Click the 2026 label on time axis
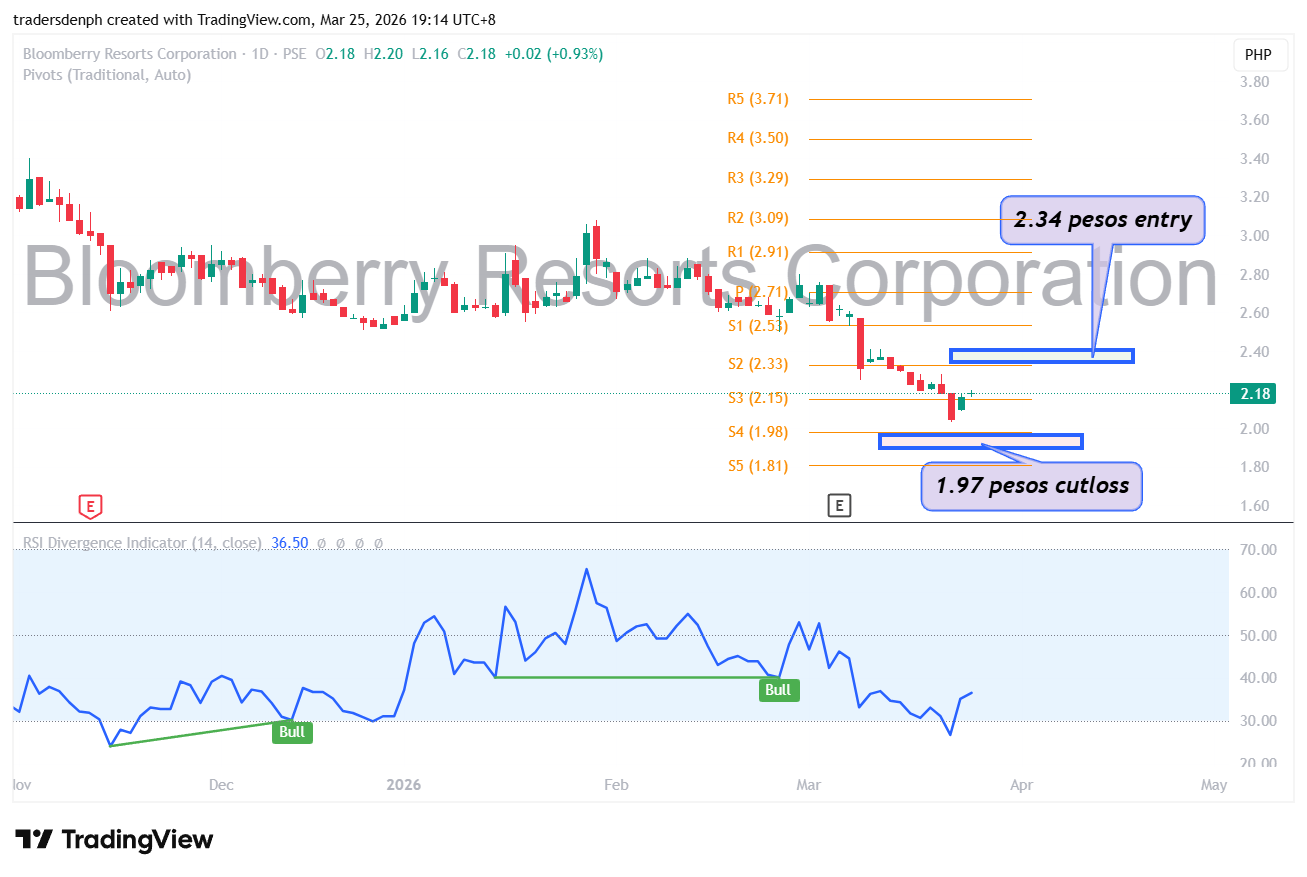The image size is (1307, 877). 403,785
